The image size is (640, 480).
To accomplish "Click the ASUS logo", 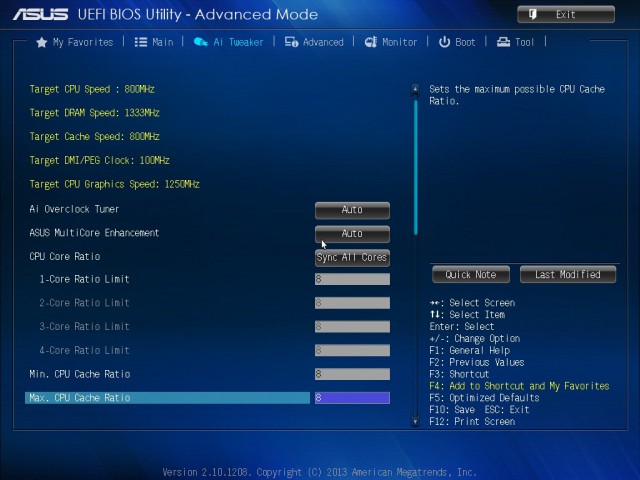I will [x=40, y=15].
